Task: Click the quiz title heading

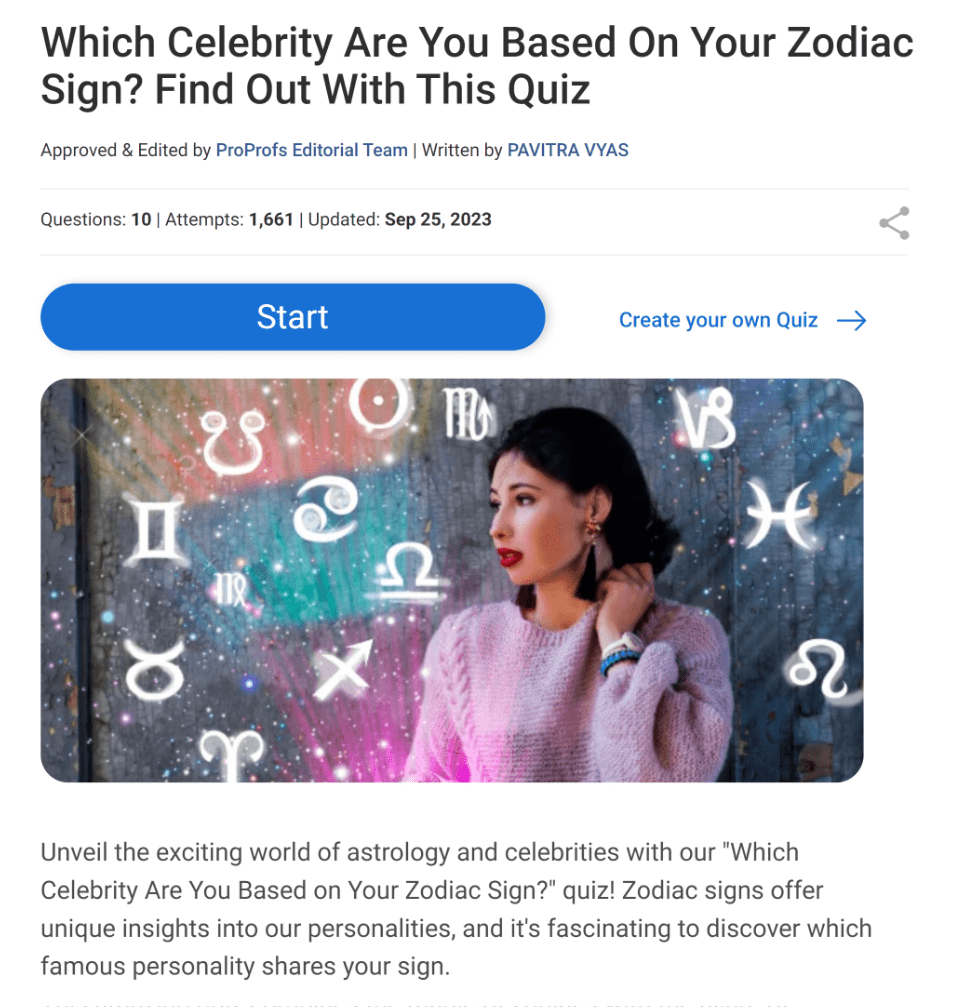Action: (476, 66)
